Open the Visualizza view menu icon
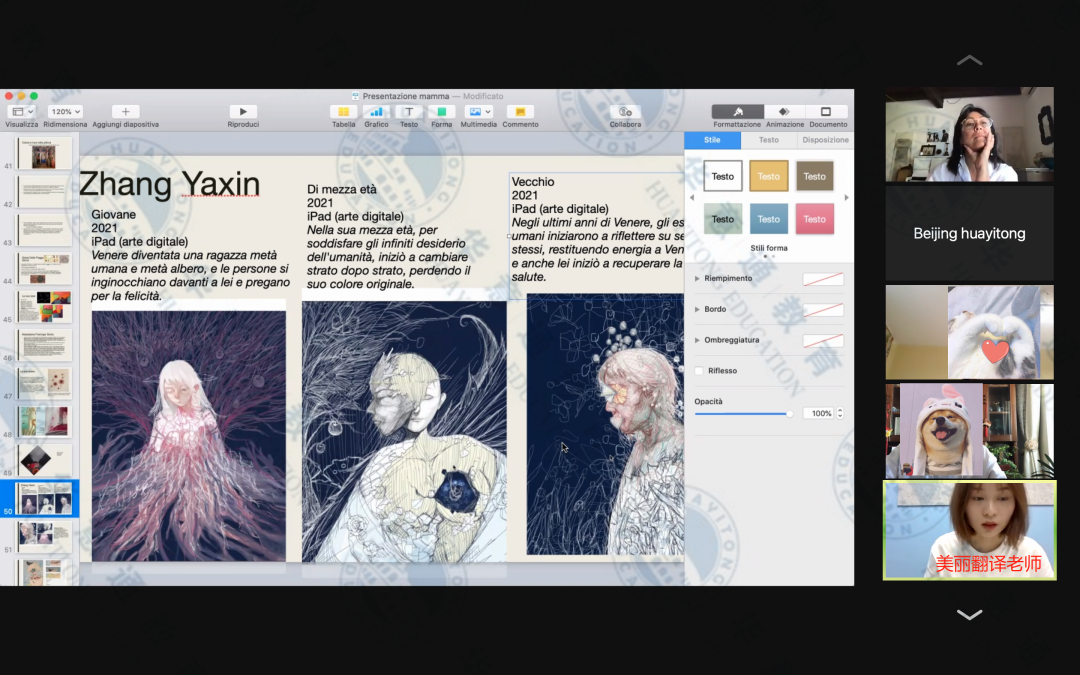1080x675 pixels. (x=21, y=112)
